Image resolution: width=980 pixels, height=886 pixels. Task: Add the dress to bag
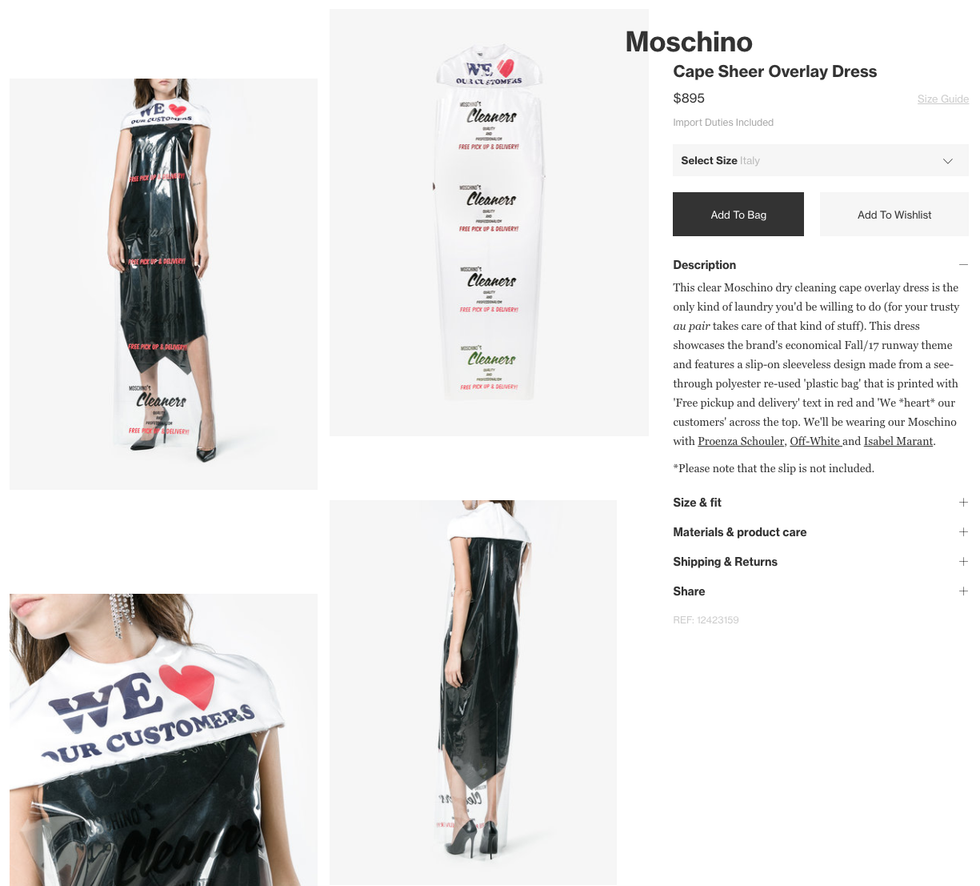click(738, 214)
